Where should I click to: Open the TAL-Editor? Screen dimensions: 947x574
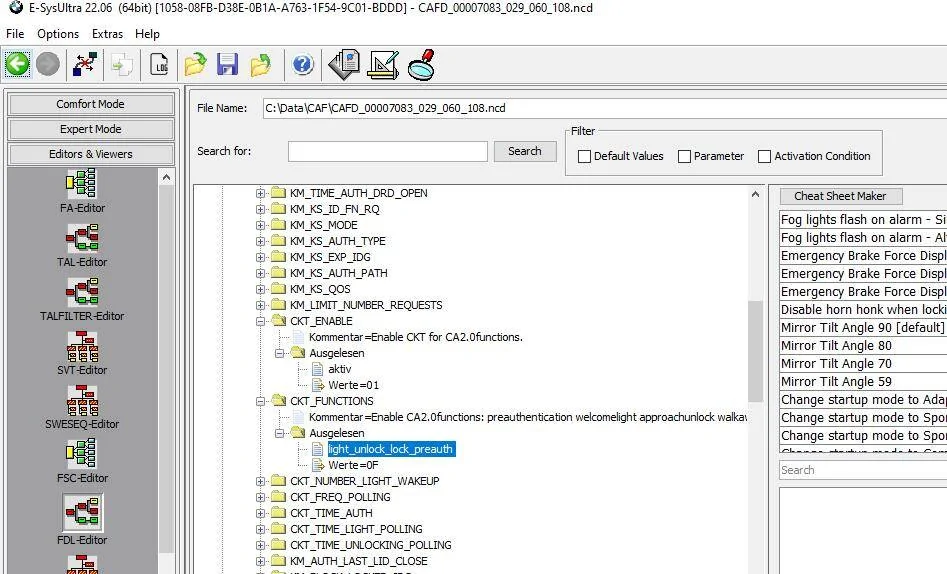(x=82, y=245)
